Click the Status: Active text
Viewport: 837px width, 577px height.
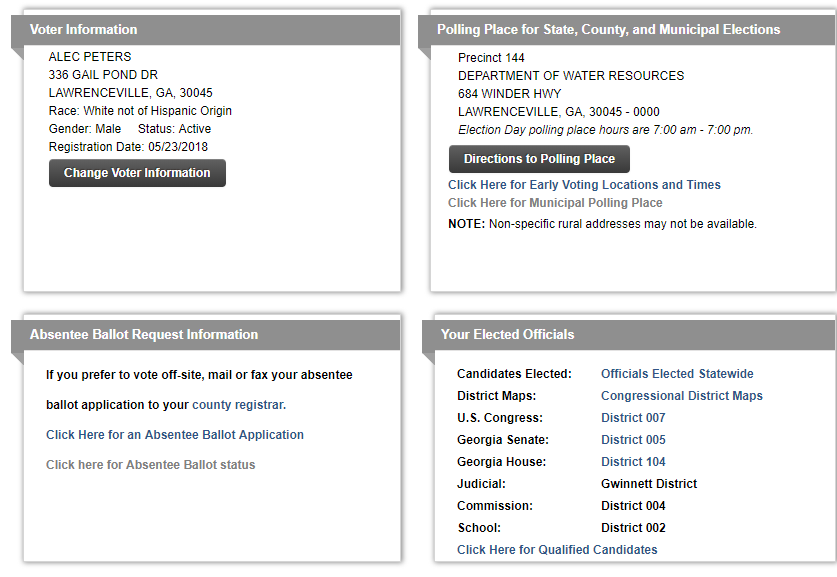tap(174, 129)
